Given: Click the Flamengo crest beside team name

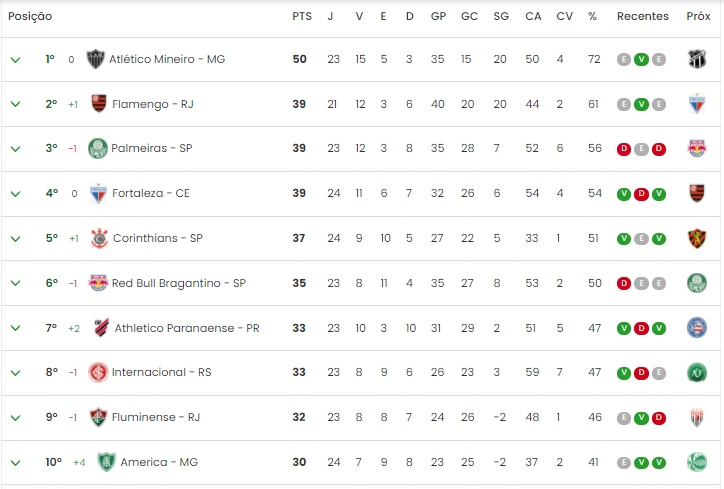Looking at the screenshot, I should coord(99,103).
